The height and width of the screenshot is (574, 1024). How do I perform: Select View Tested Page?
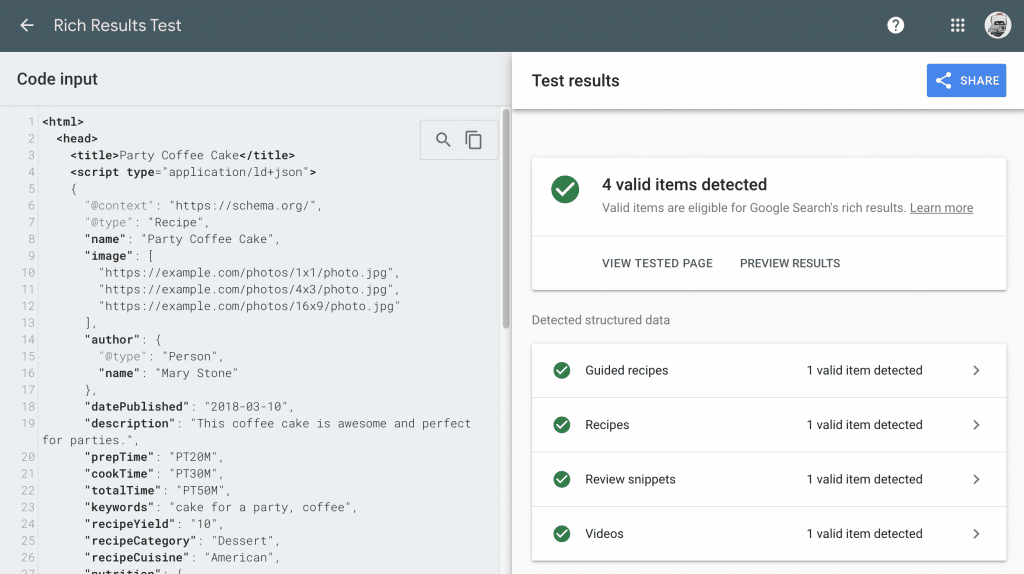tap(657, 264)
